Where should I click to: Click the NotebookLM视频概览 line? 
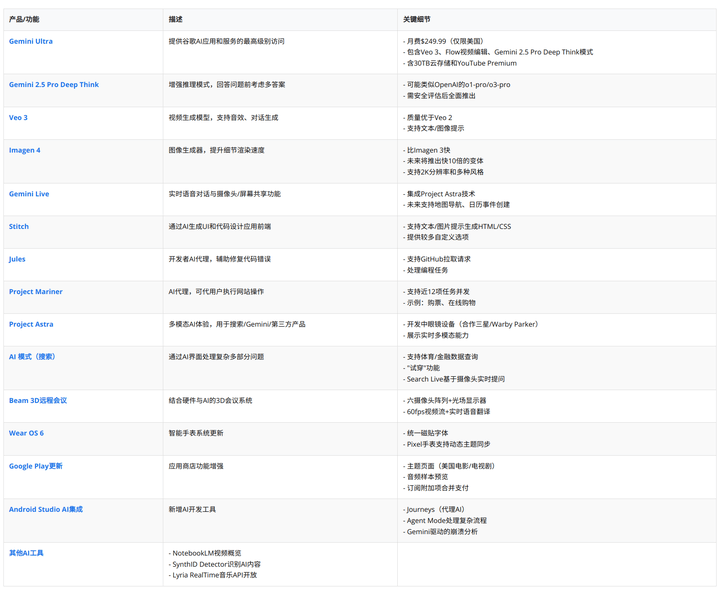(x=205, y=553)
